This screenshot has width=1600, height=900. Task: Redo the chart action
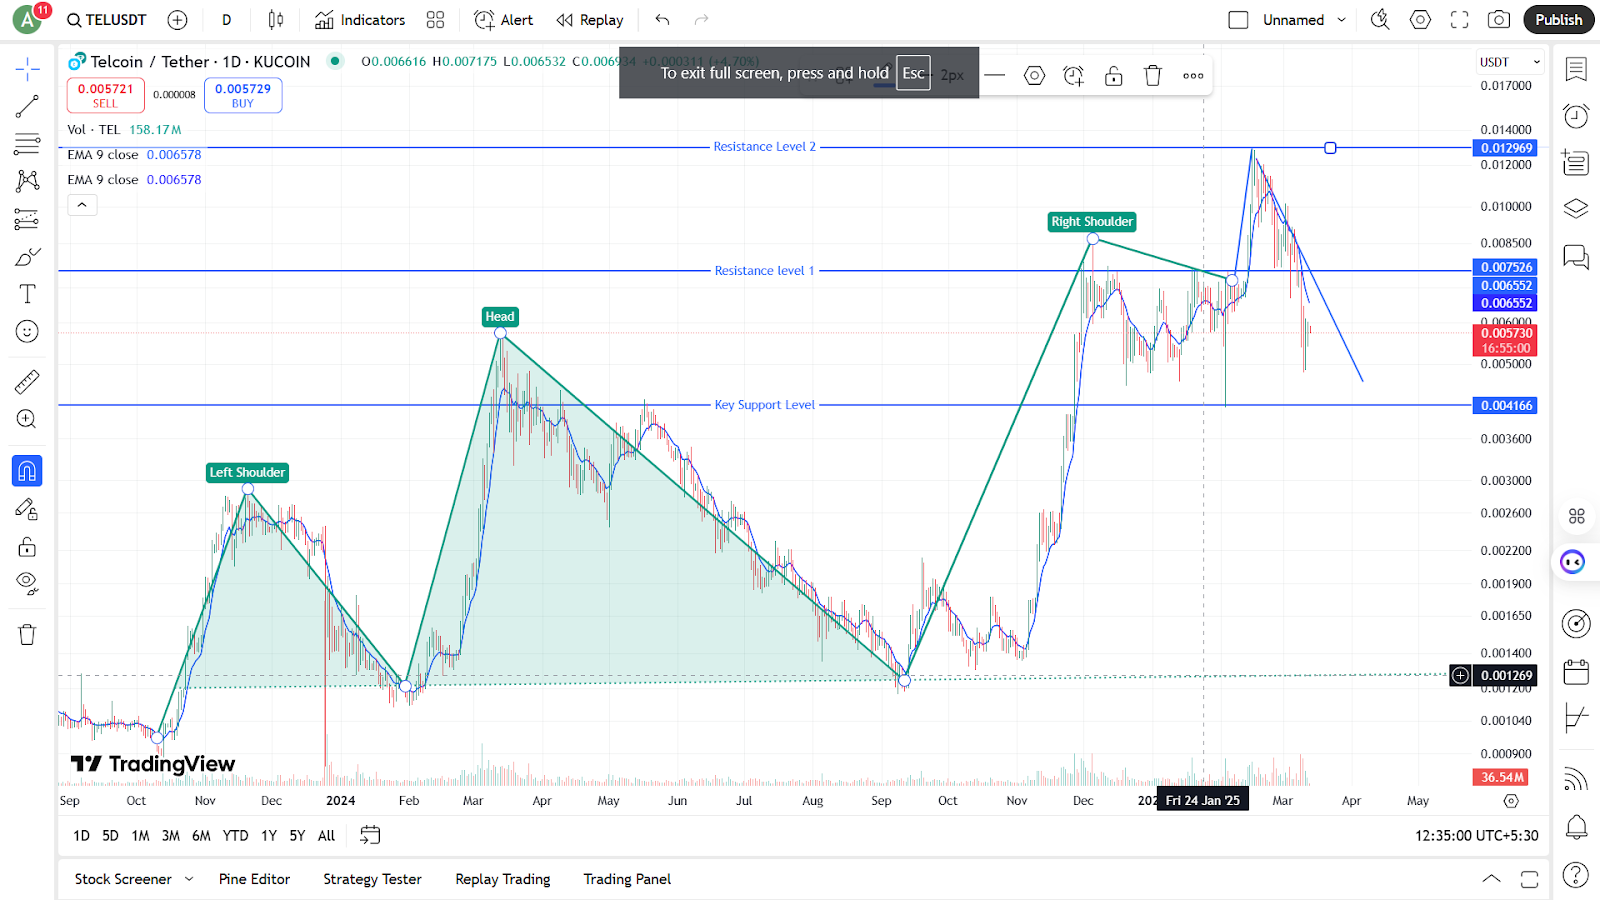pos(702,20)
